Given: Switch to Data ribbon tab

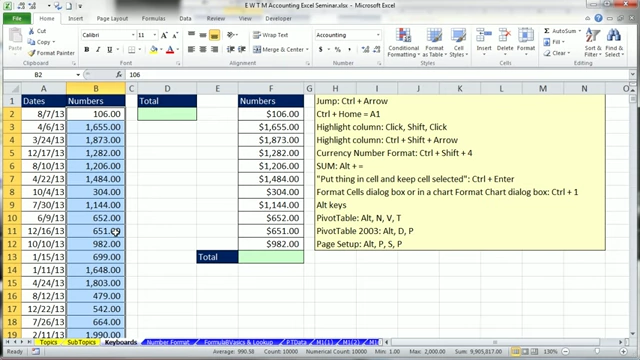Looking at the screenshot, I should [185, 18].
